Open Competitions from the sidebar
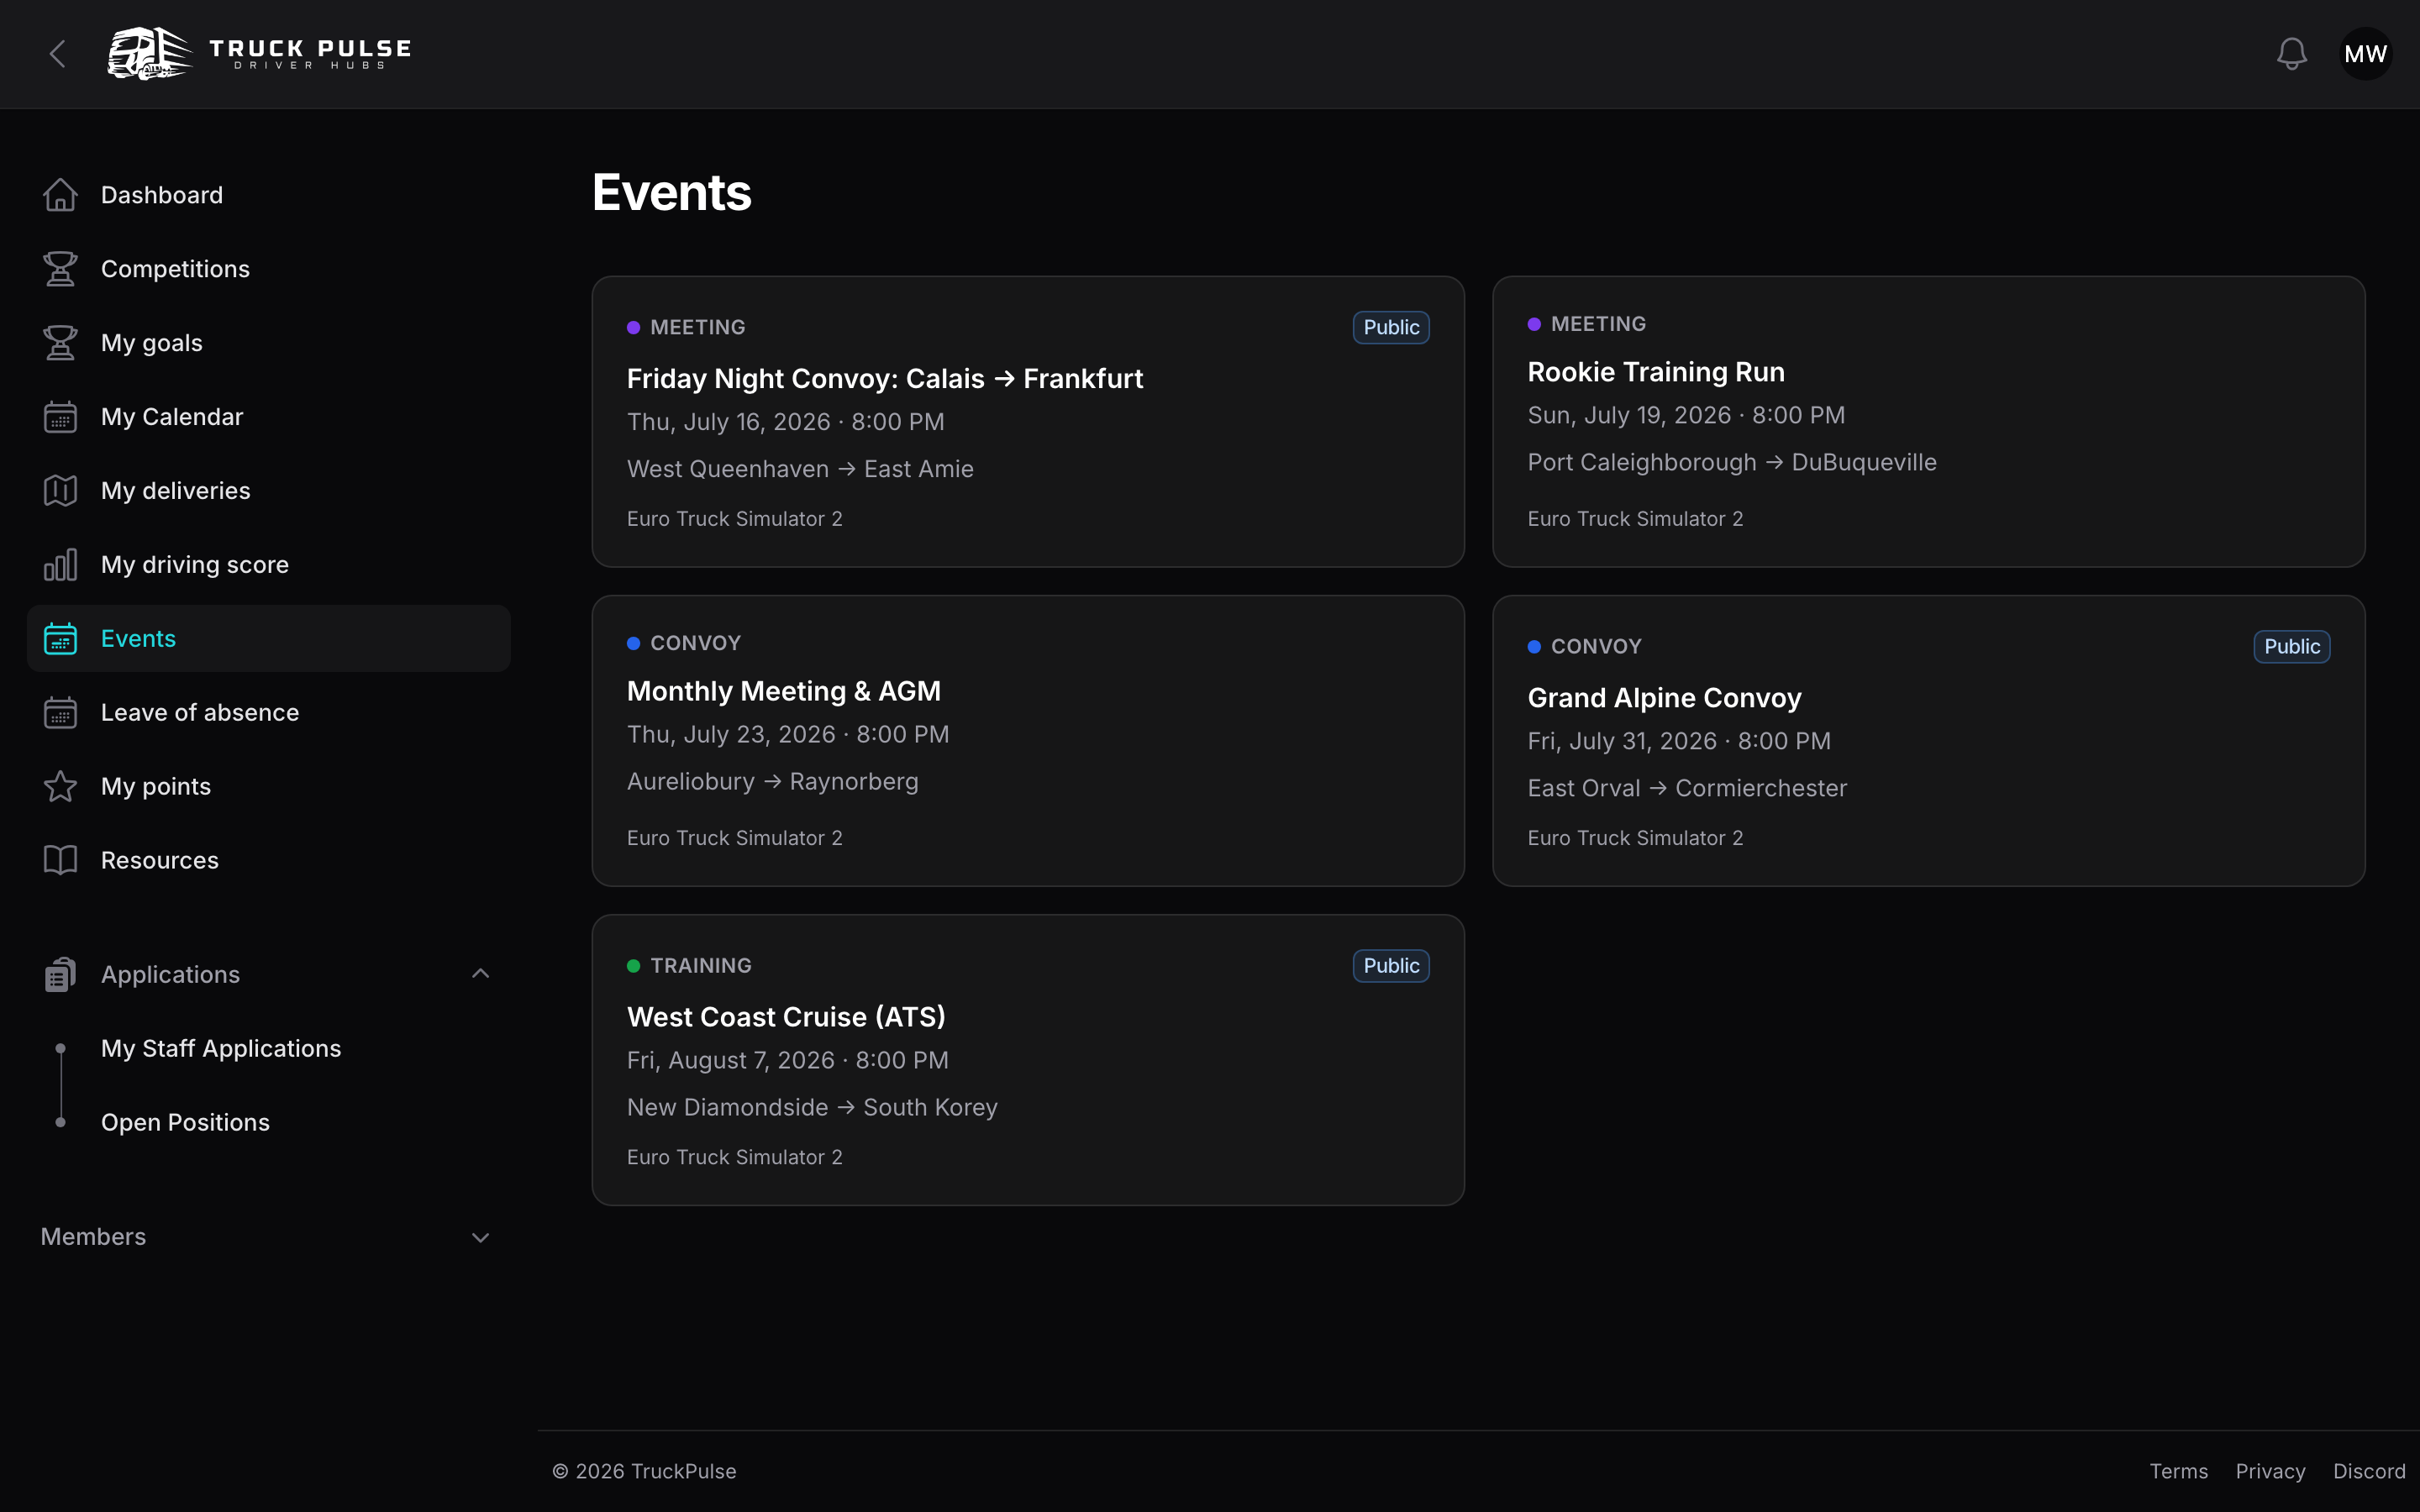Image resolution: width=2420 pixels, height=1512 pixels. (269, 269)
